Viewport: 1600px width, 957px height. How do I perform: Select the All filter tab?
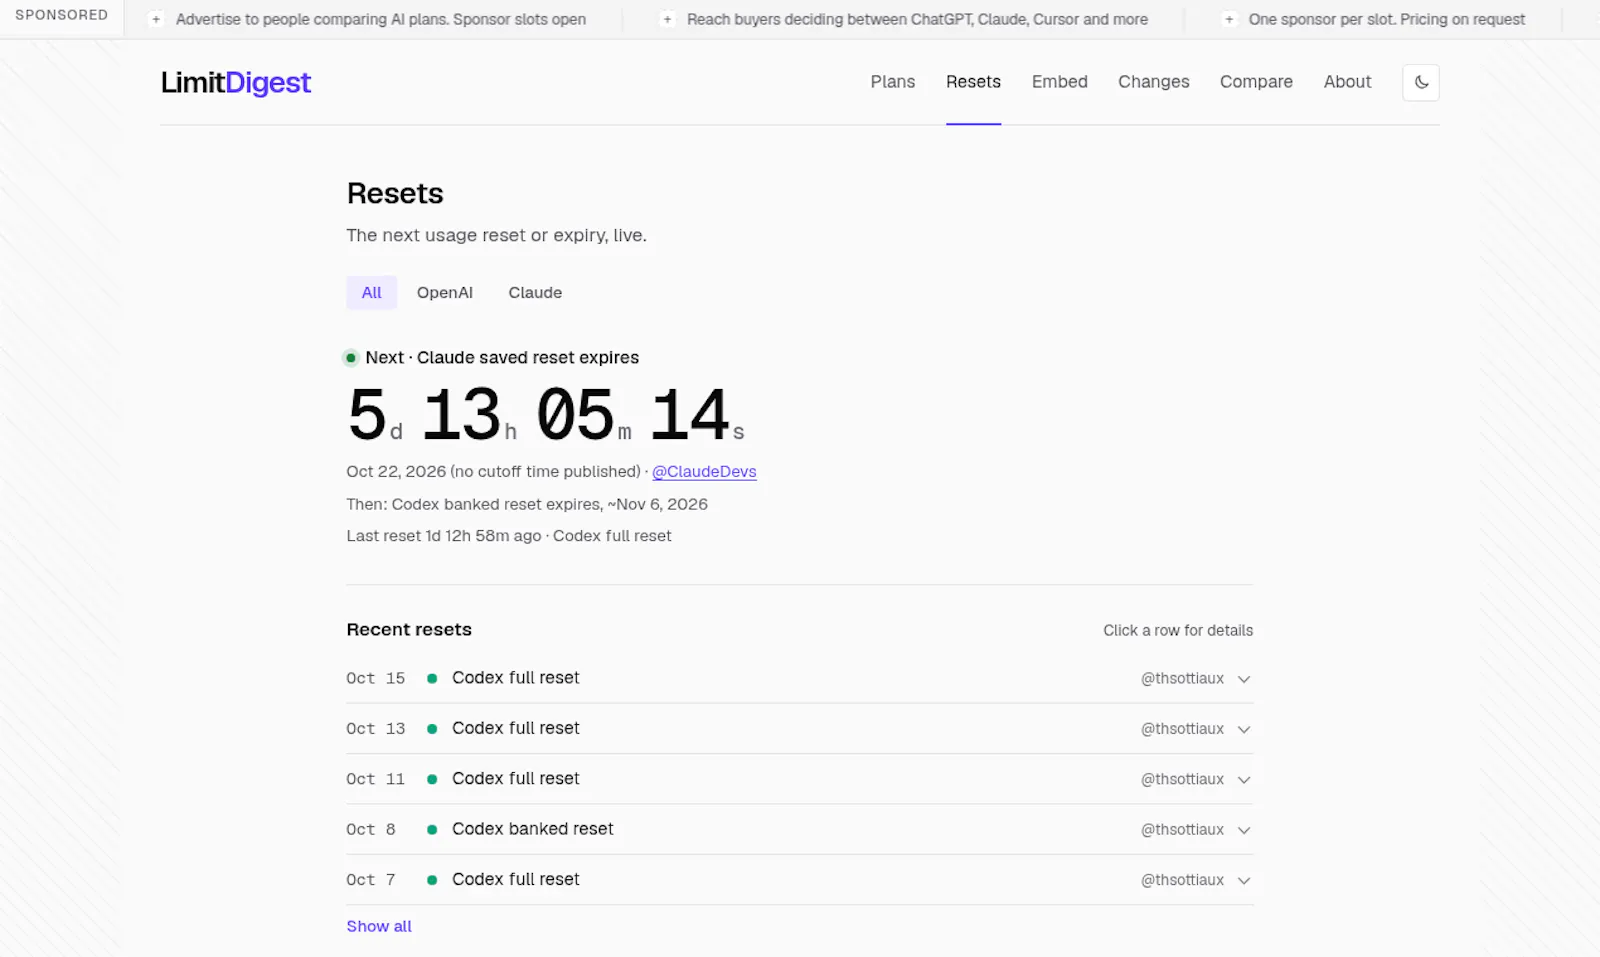pyautogui.click(x=372, y=292)
